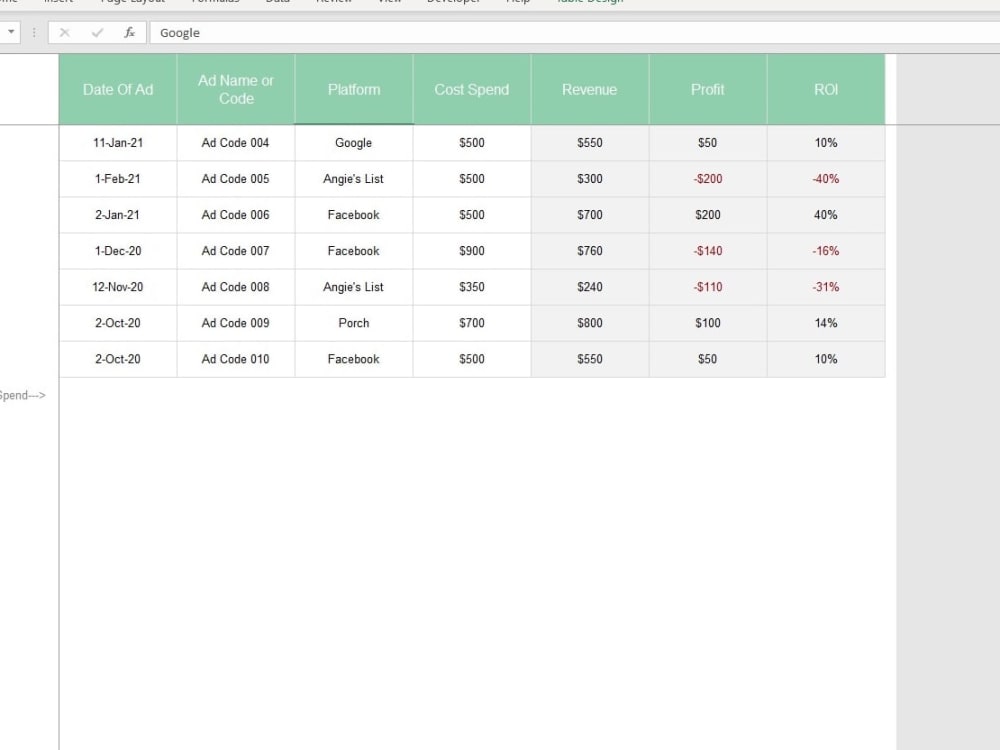Select the -40% ROI cell

pos(826,179)
